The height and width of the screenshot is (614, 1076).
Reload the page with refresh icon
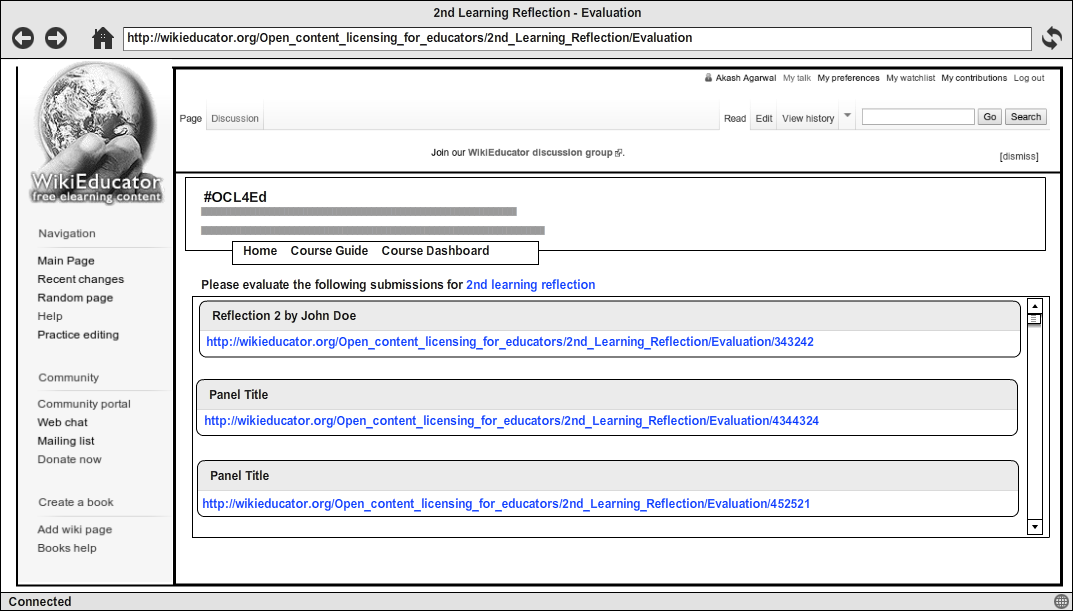(x=1051, y=38)
